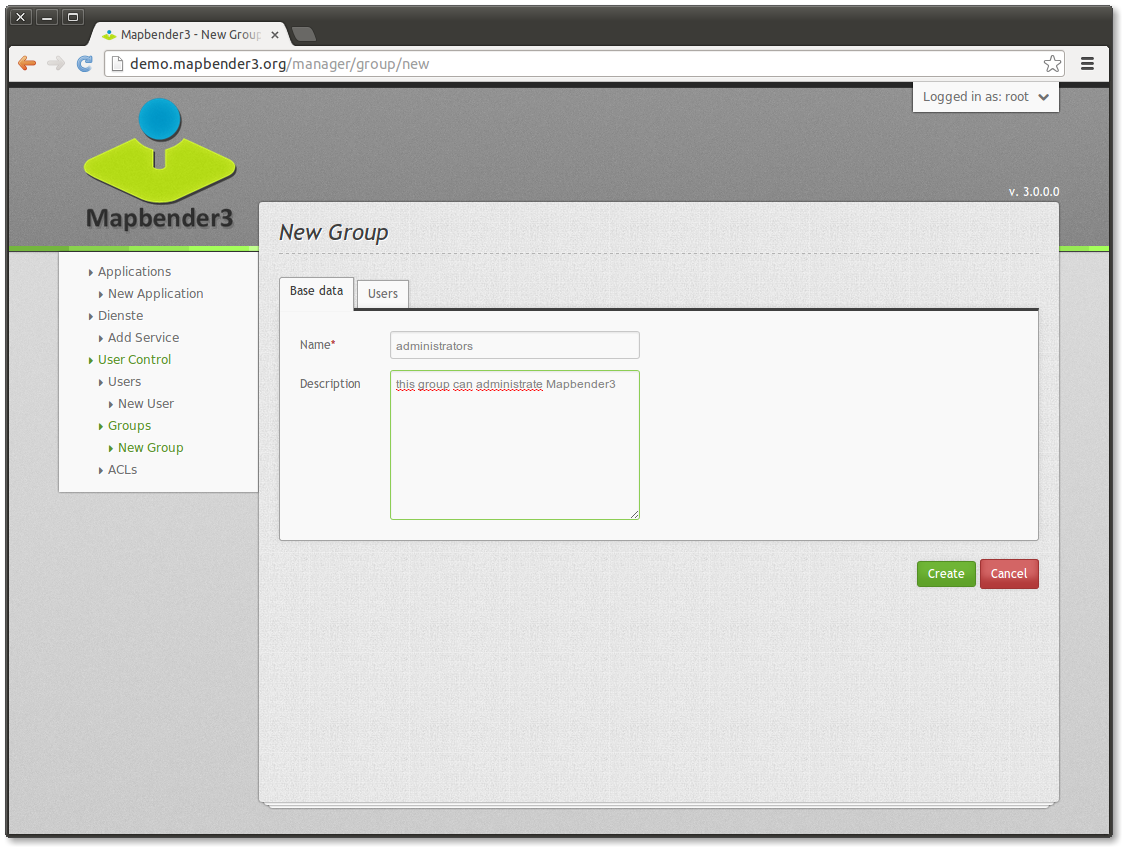Click the Mapbender3 logo
Image resolution: width=1122 pixels, height=847 pixels.
(160, 165)
